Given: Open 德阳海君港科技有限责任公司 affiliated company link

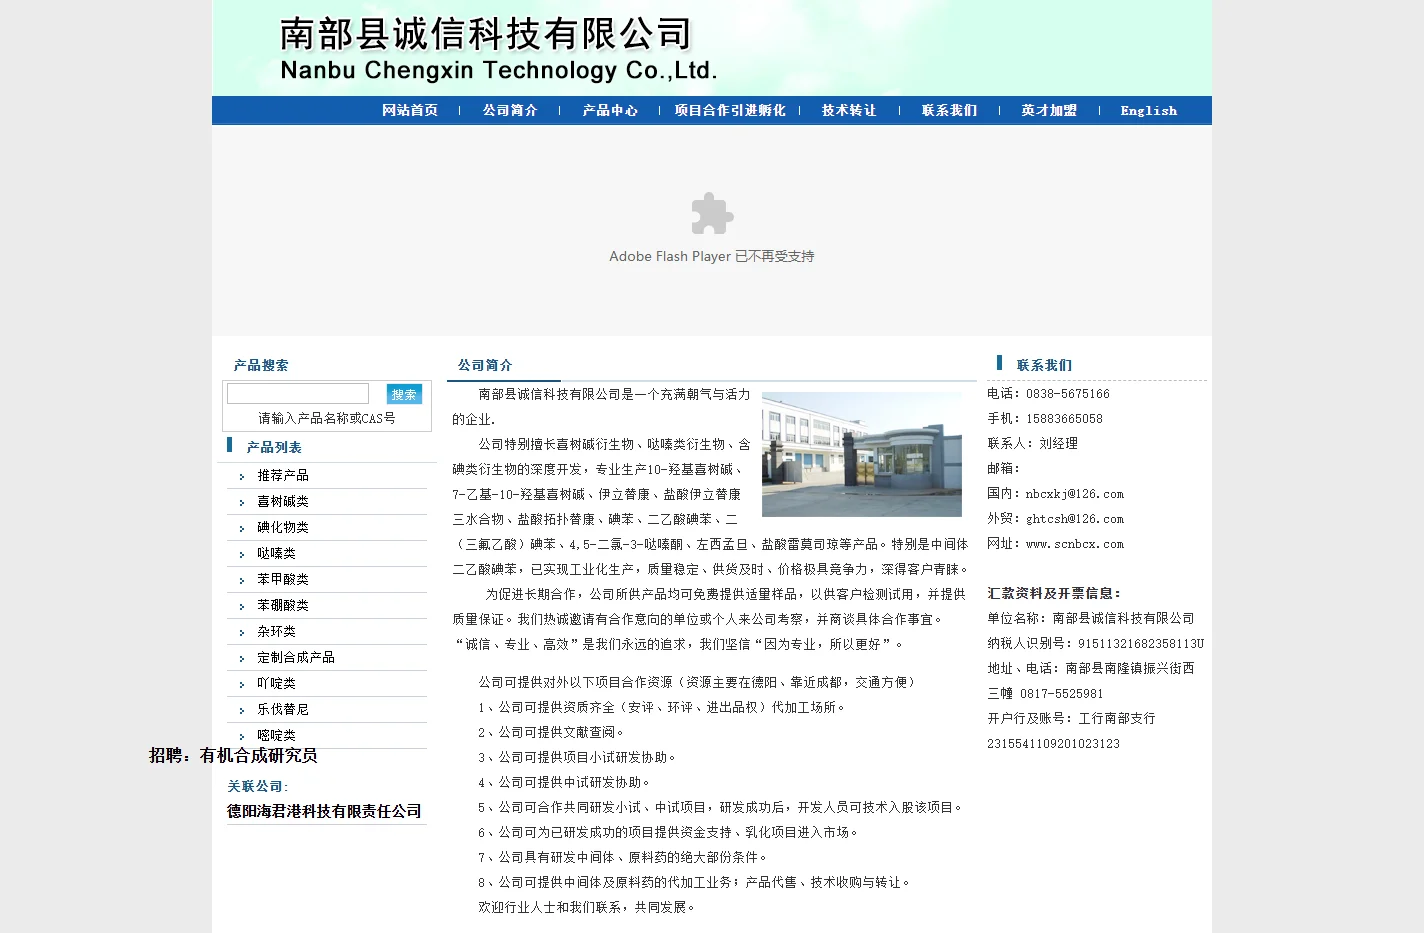Looking at the screenshot, I should point(324,811).
